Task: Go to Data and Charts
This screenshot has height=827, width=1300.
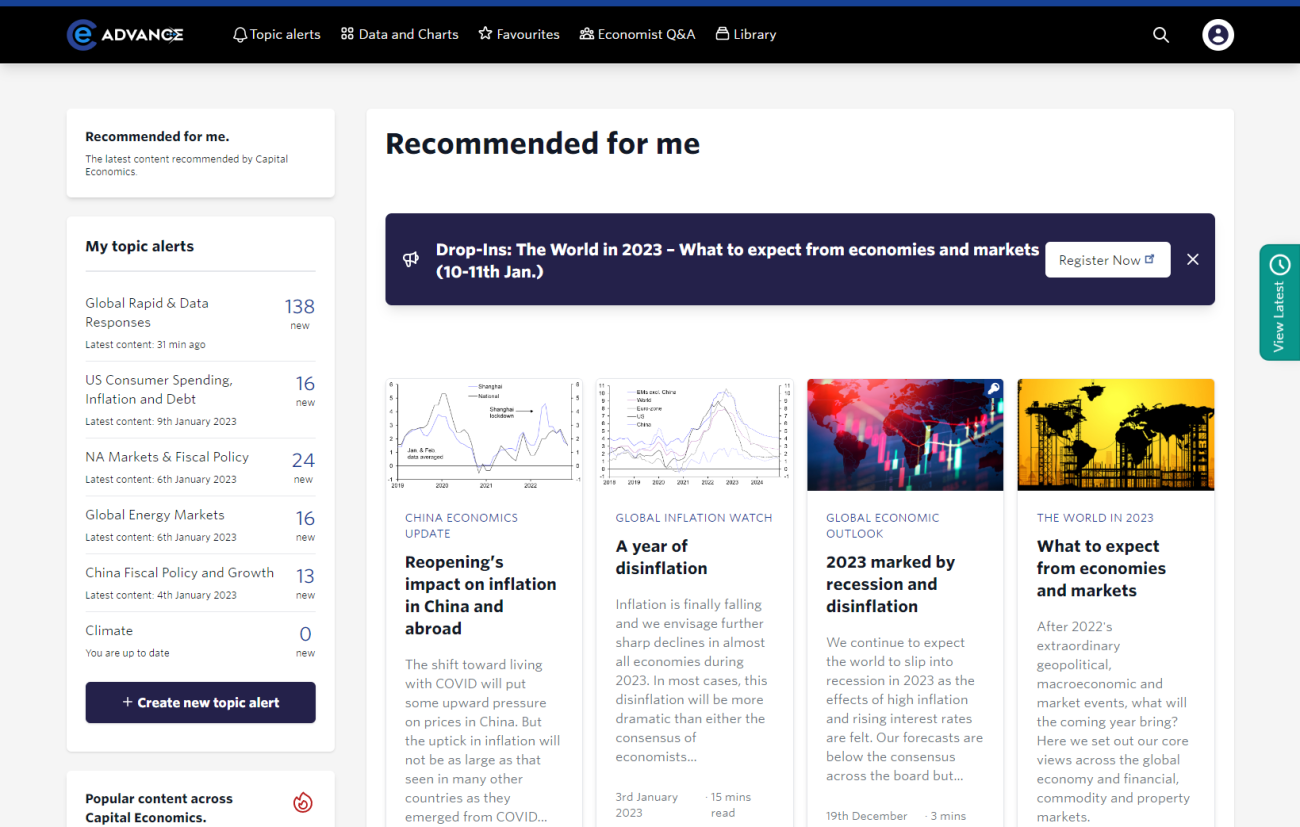Action: tap(399, 35)
